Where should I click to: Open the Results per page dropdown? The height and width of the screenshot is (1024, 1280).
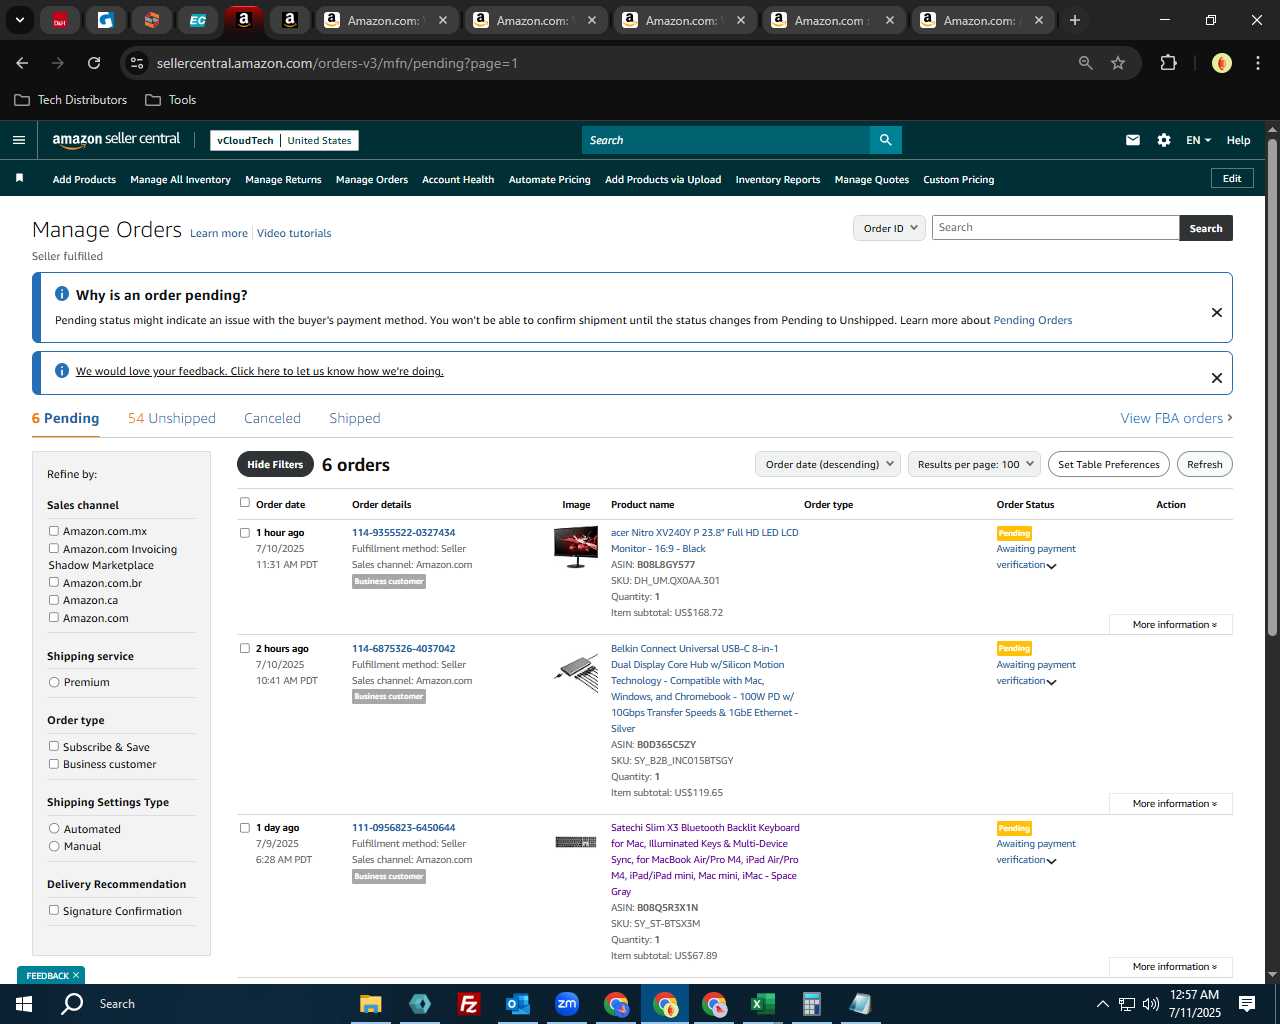coord(975,464)
